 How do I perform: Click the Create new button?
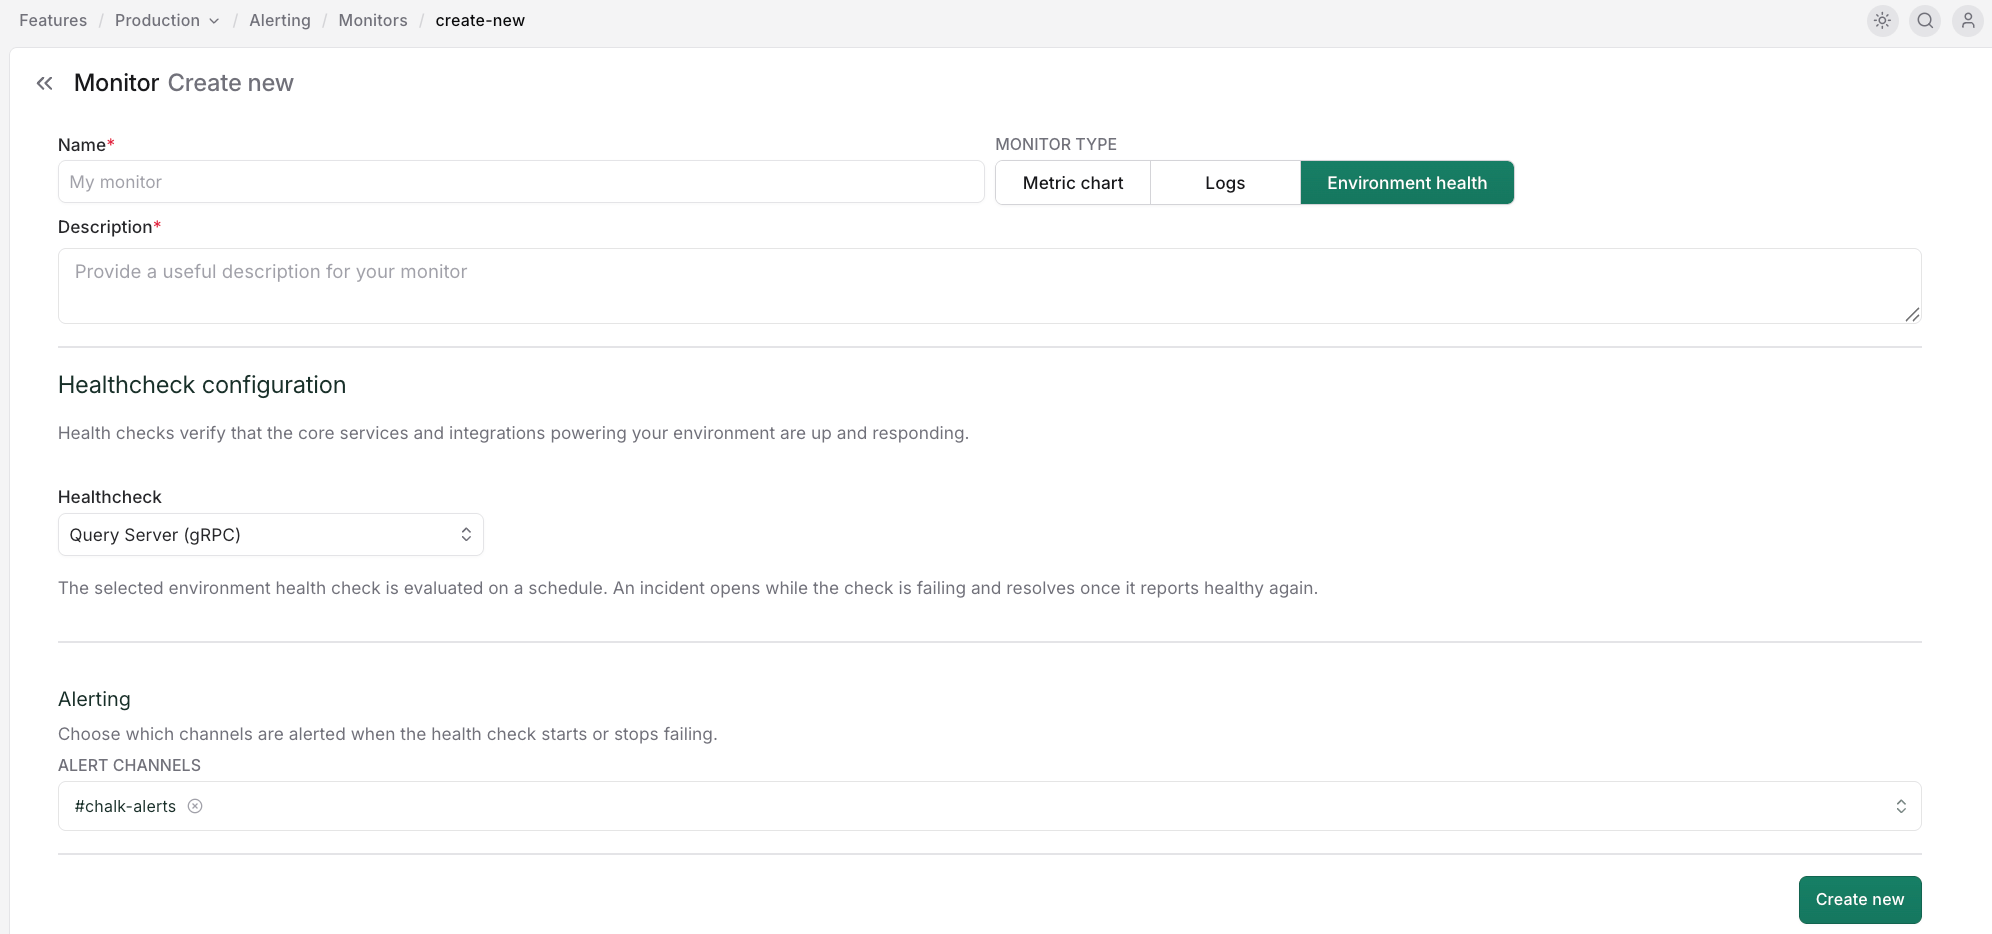coord(1860,900)
